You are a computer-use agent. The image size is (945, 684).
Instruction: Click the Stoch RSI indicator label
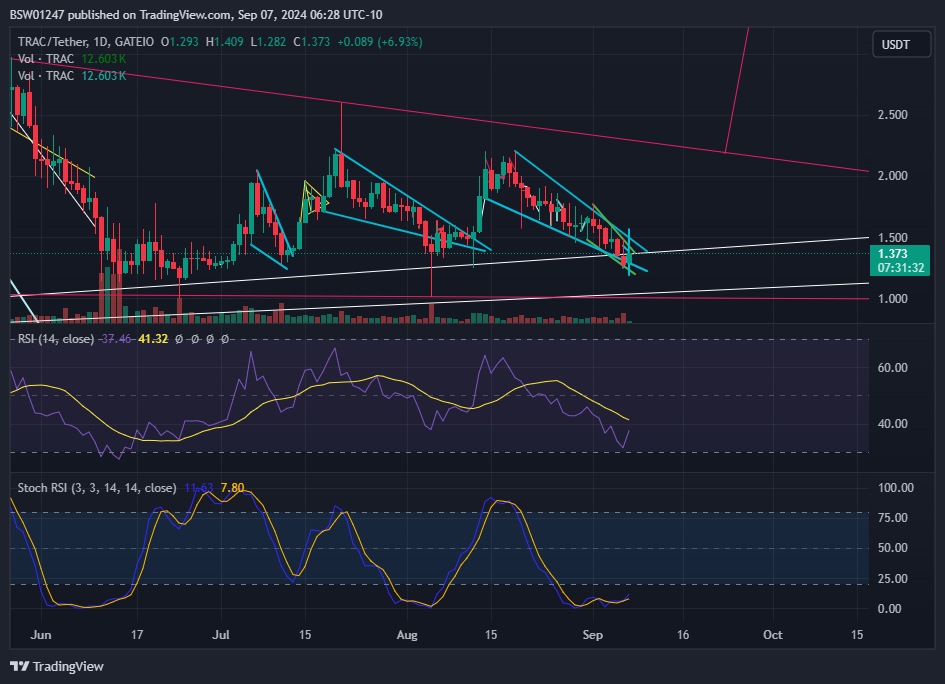(97, 488)
